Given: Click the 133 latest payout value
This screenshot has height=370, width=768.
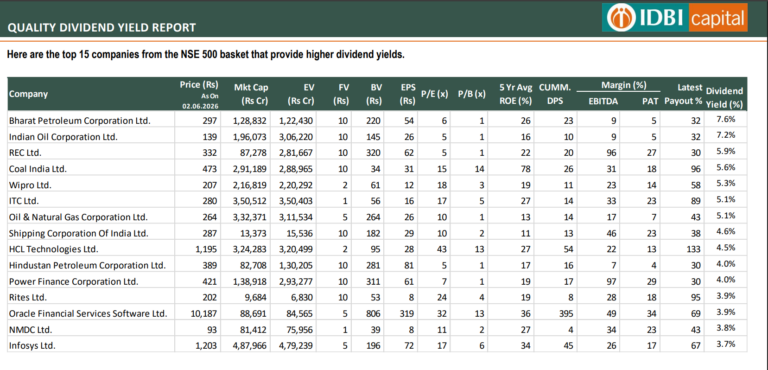Looking at the screenshot, I should (x=694, y=249).
